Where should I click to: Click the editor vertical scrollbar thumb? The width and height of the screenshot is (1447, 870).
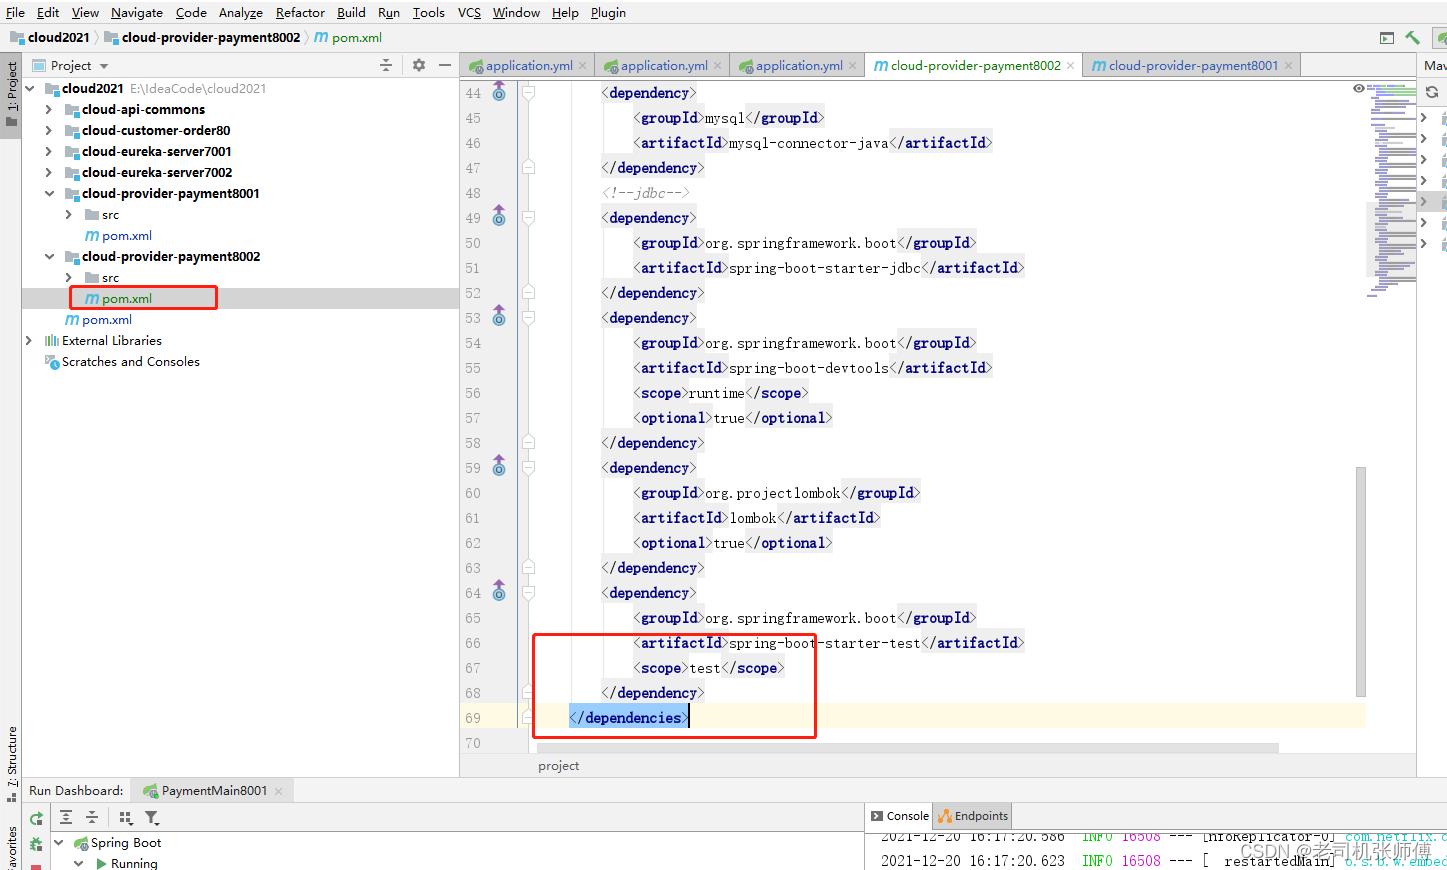[x=1361, y=581]
